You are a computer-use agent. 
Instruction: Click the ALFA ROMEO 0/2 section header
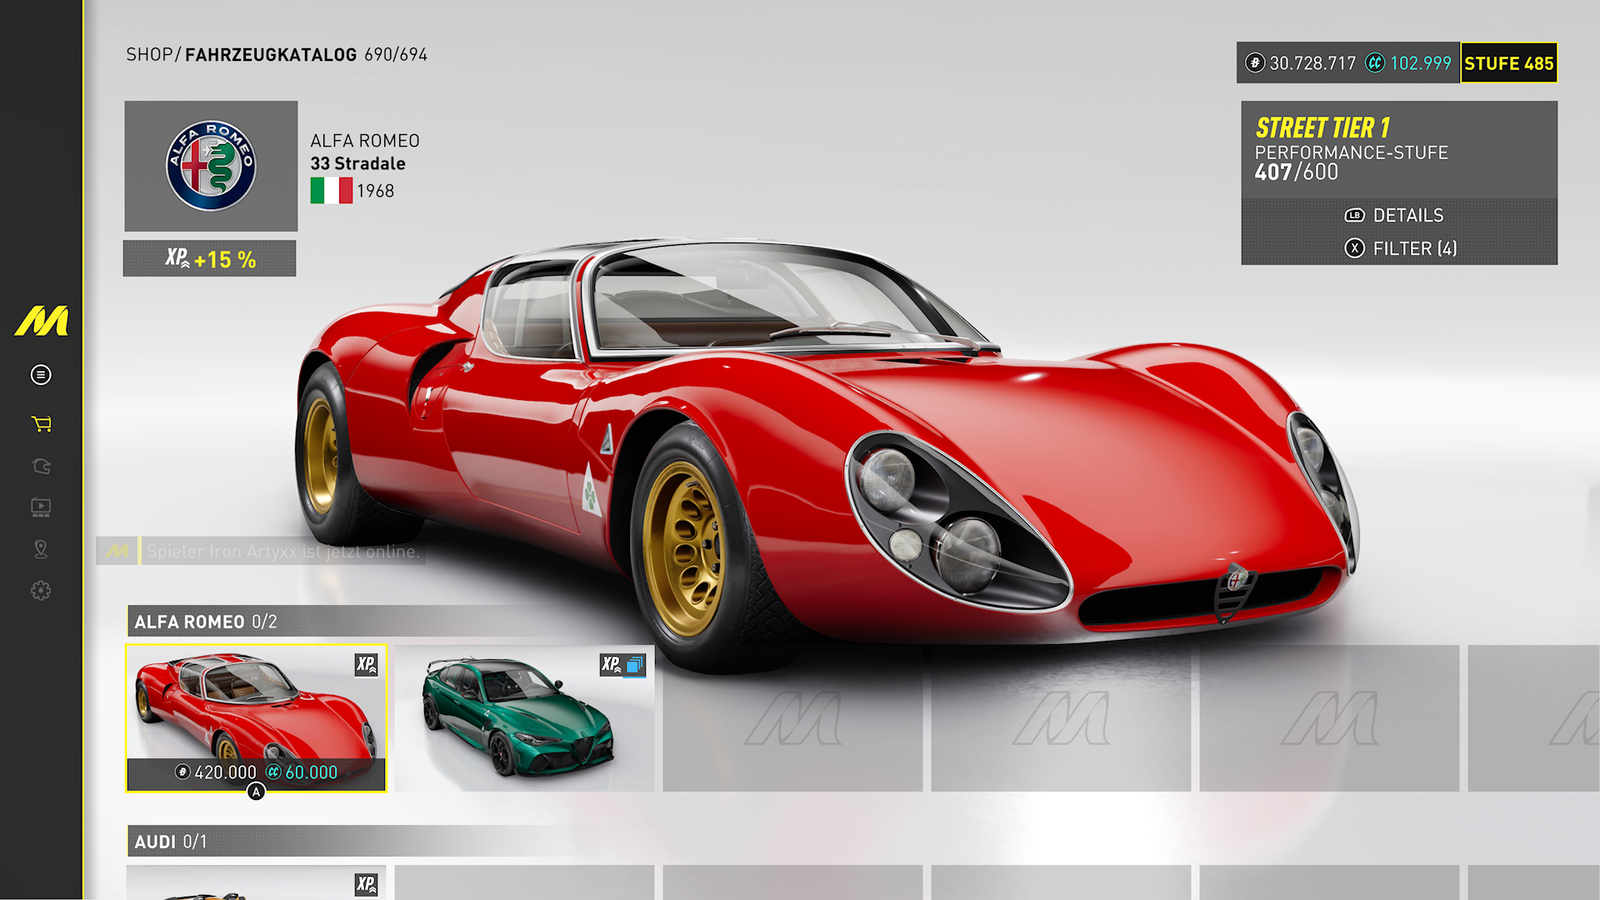[x=206, y=622]
